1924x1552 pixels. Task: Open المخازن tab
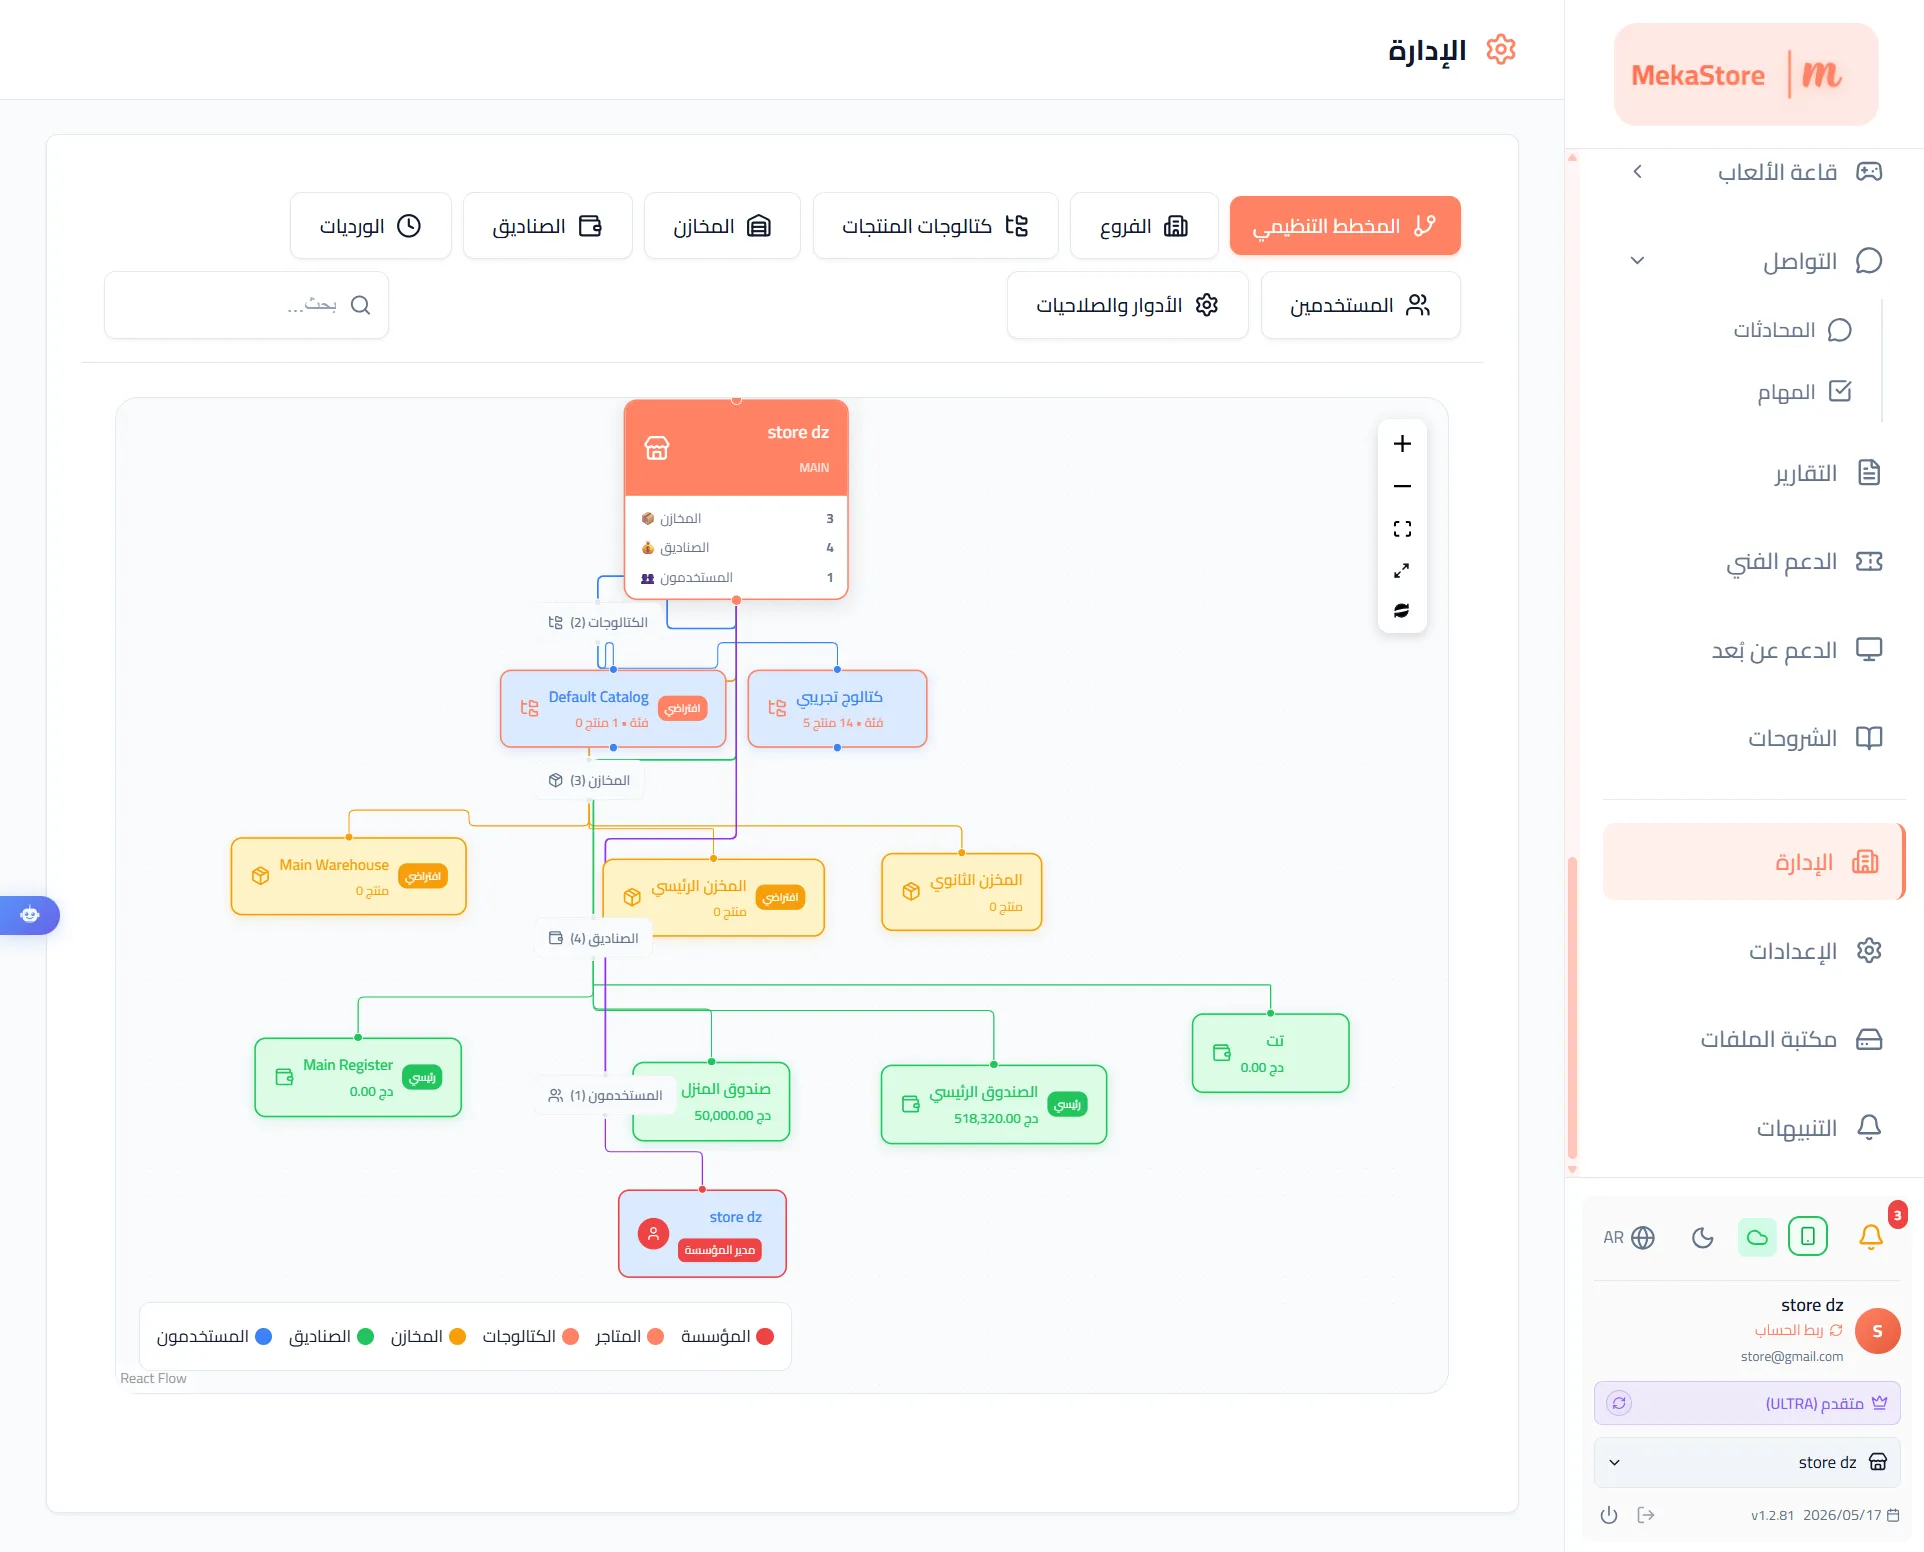(x=722, y=226)
